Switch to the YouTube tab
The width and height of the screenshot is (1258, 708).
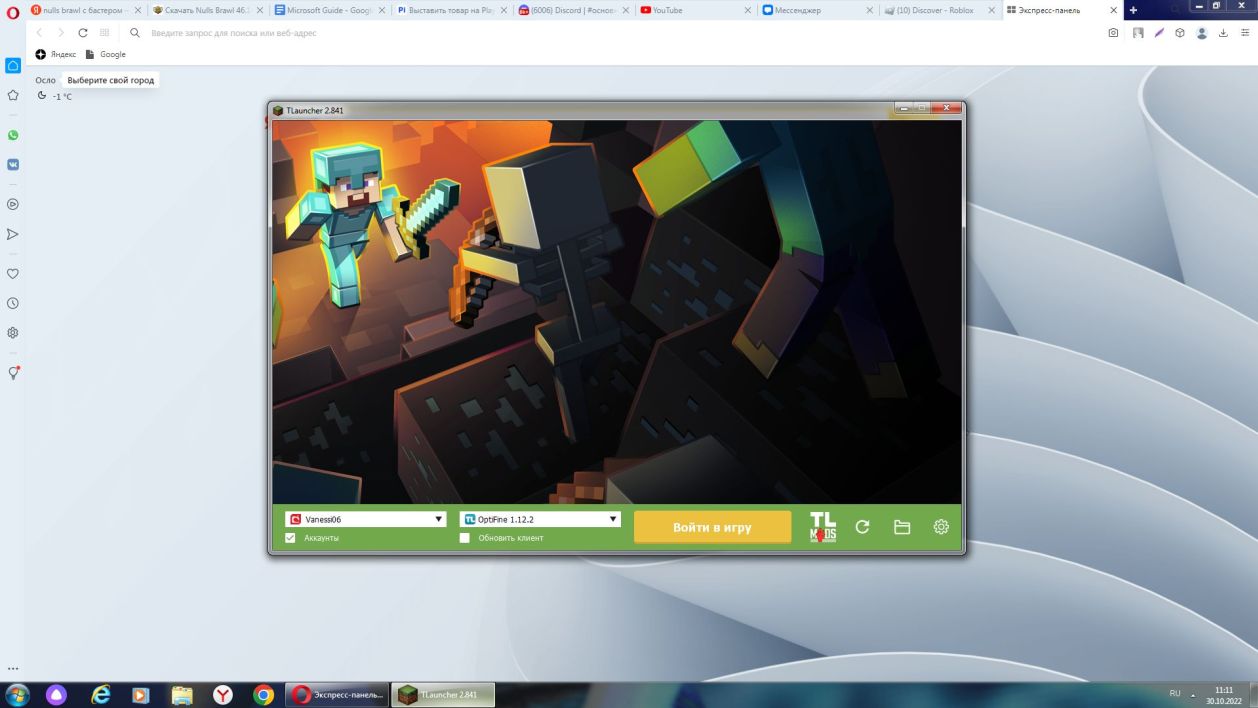[696, 10]
